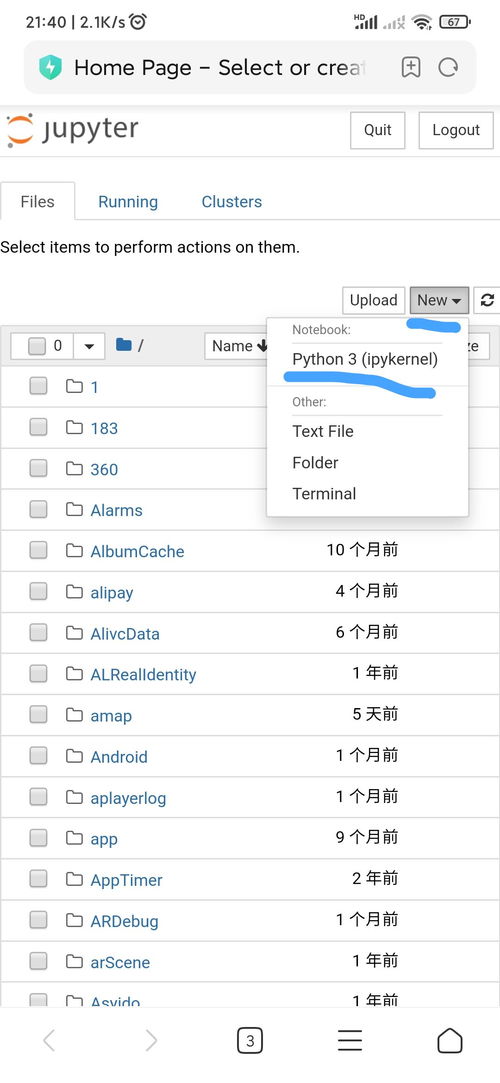Sort files using the Name header
Viewport: 500px width, 1083px height.
click(x=236, y=346)
